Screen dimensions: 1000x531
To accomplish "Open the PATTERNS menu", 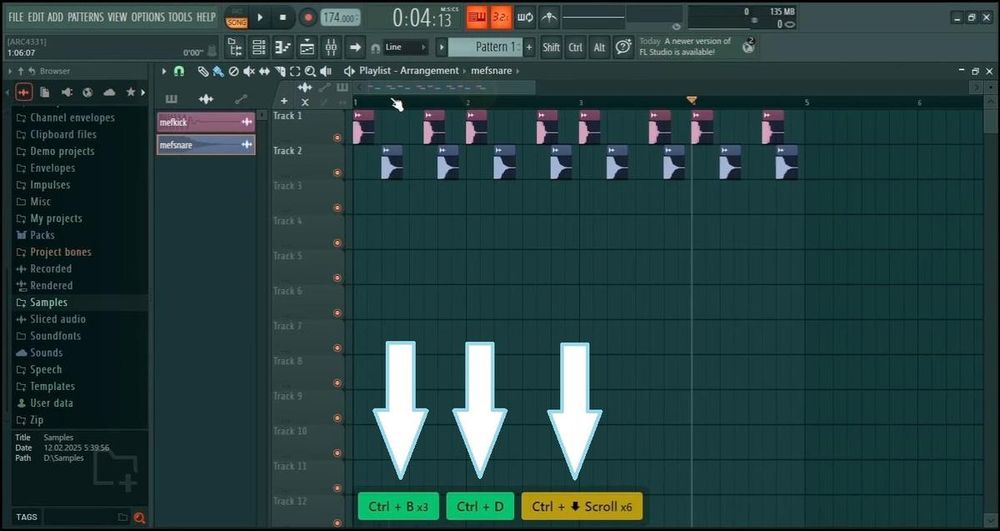I will click(x=86, y=17).
